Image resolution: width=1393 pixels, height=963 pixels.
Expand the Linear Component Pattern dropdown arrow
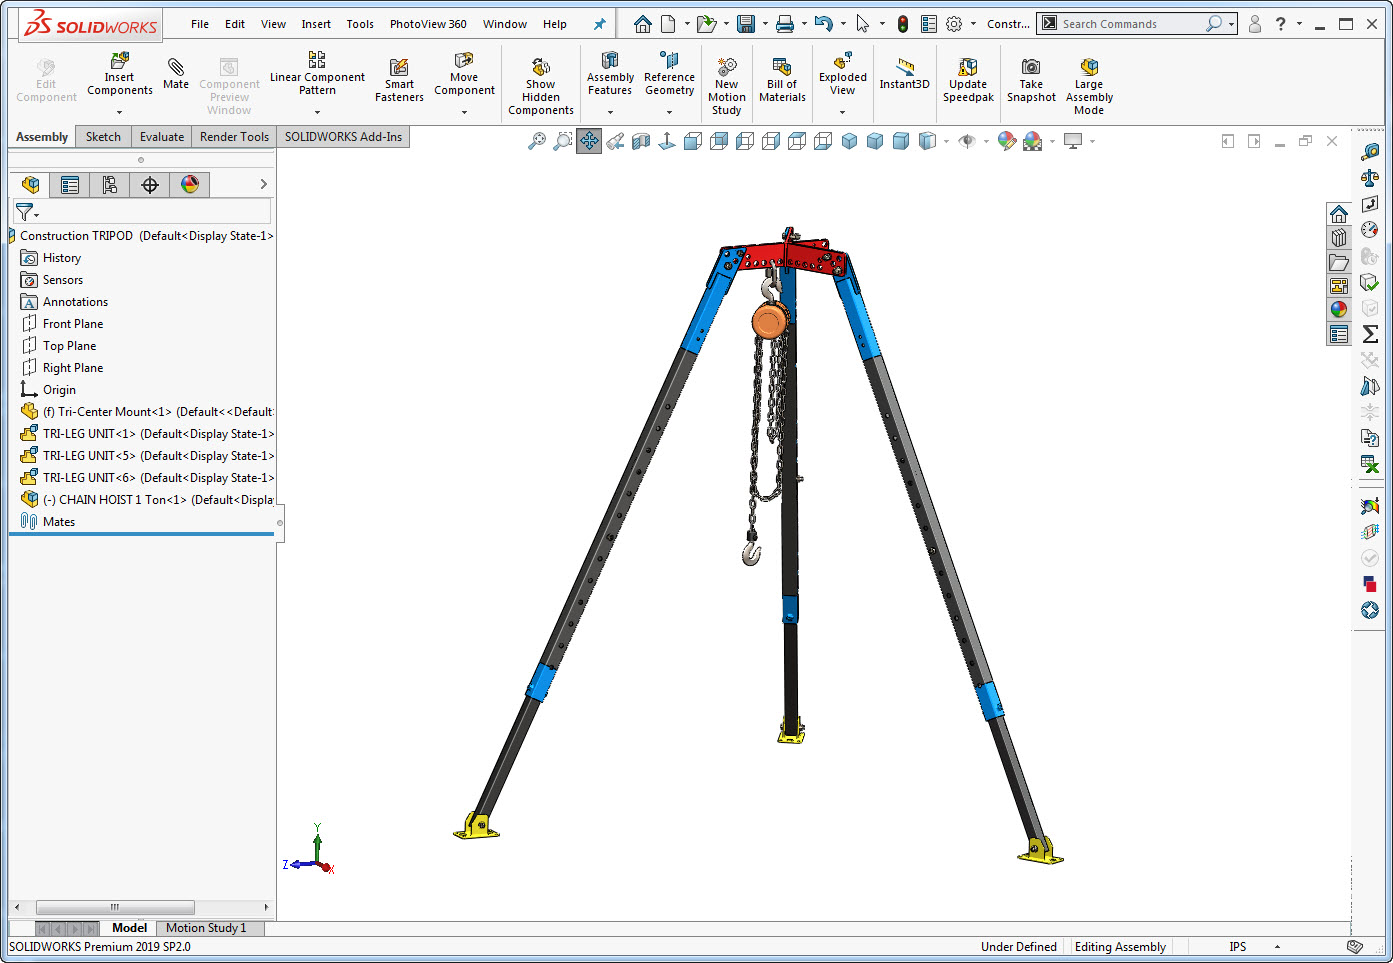pos(317,112)
